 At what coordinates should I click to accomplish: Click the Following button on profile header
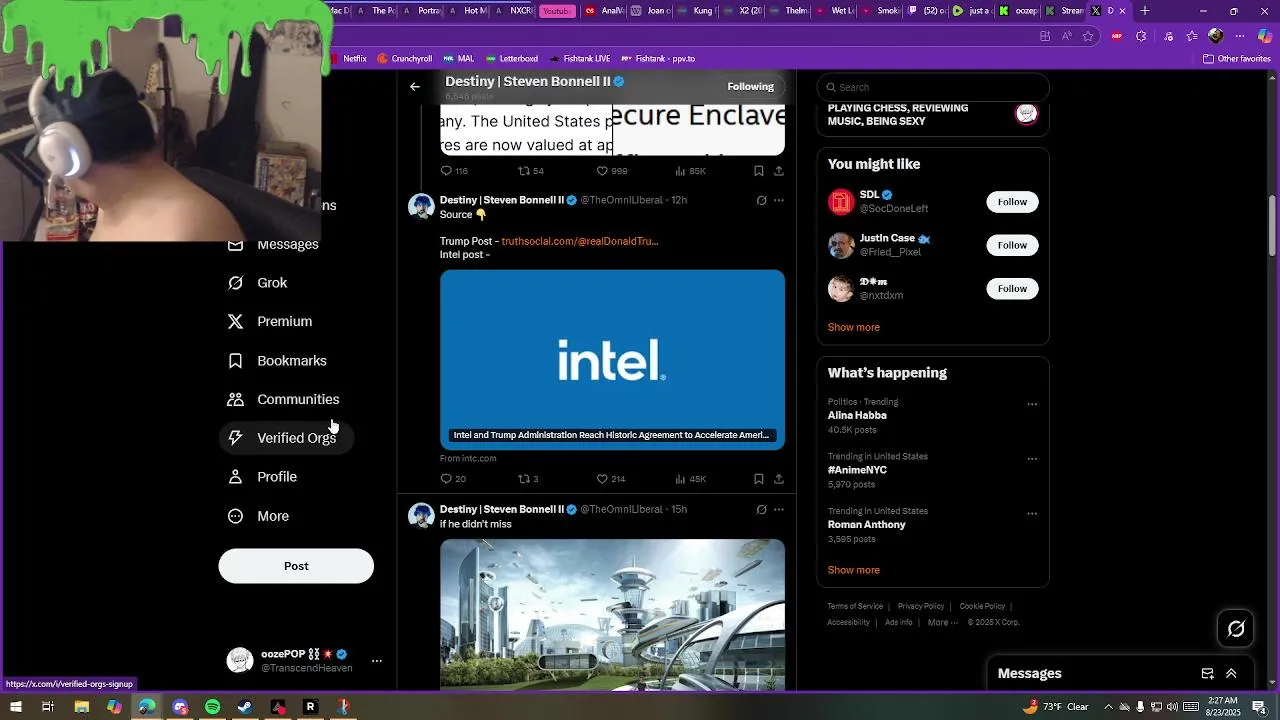[x=751, y=87]
